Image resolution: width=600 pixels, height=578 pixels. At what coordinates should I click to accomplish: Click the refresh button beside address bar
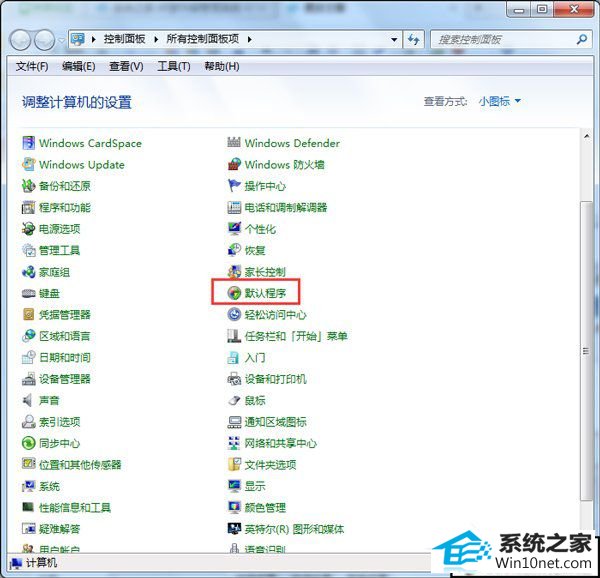tap(413, 39)
